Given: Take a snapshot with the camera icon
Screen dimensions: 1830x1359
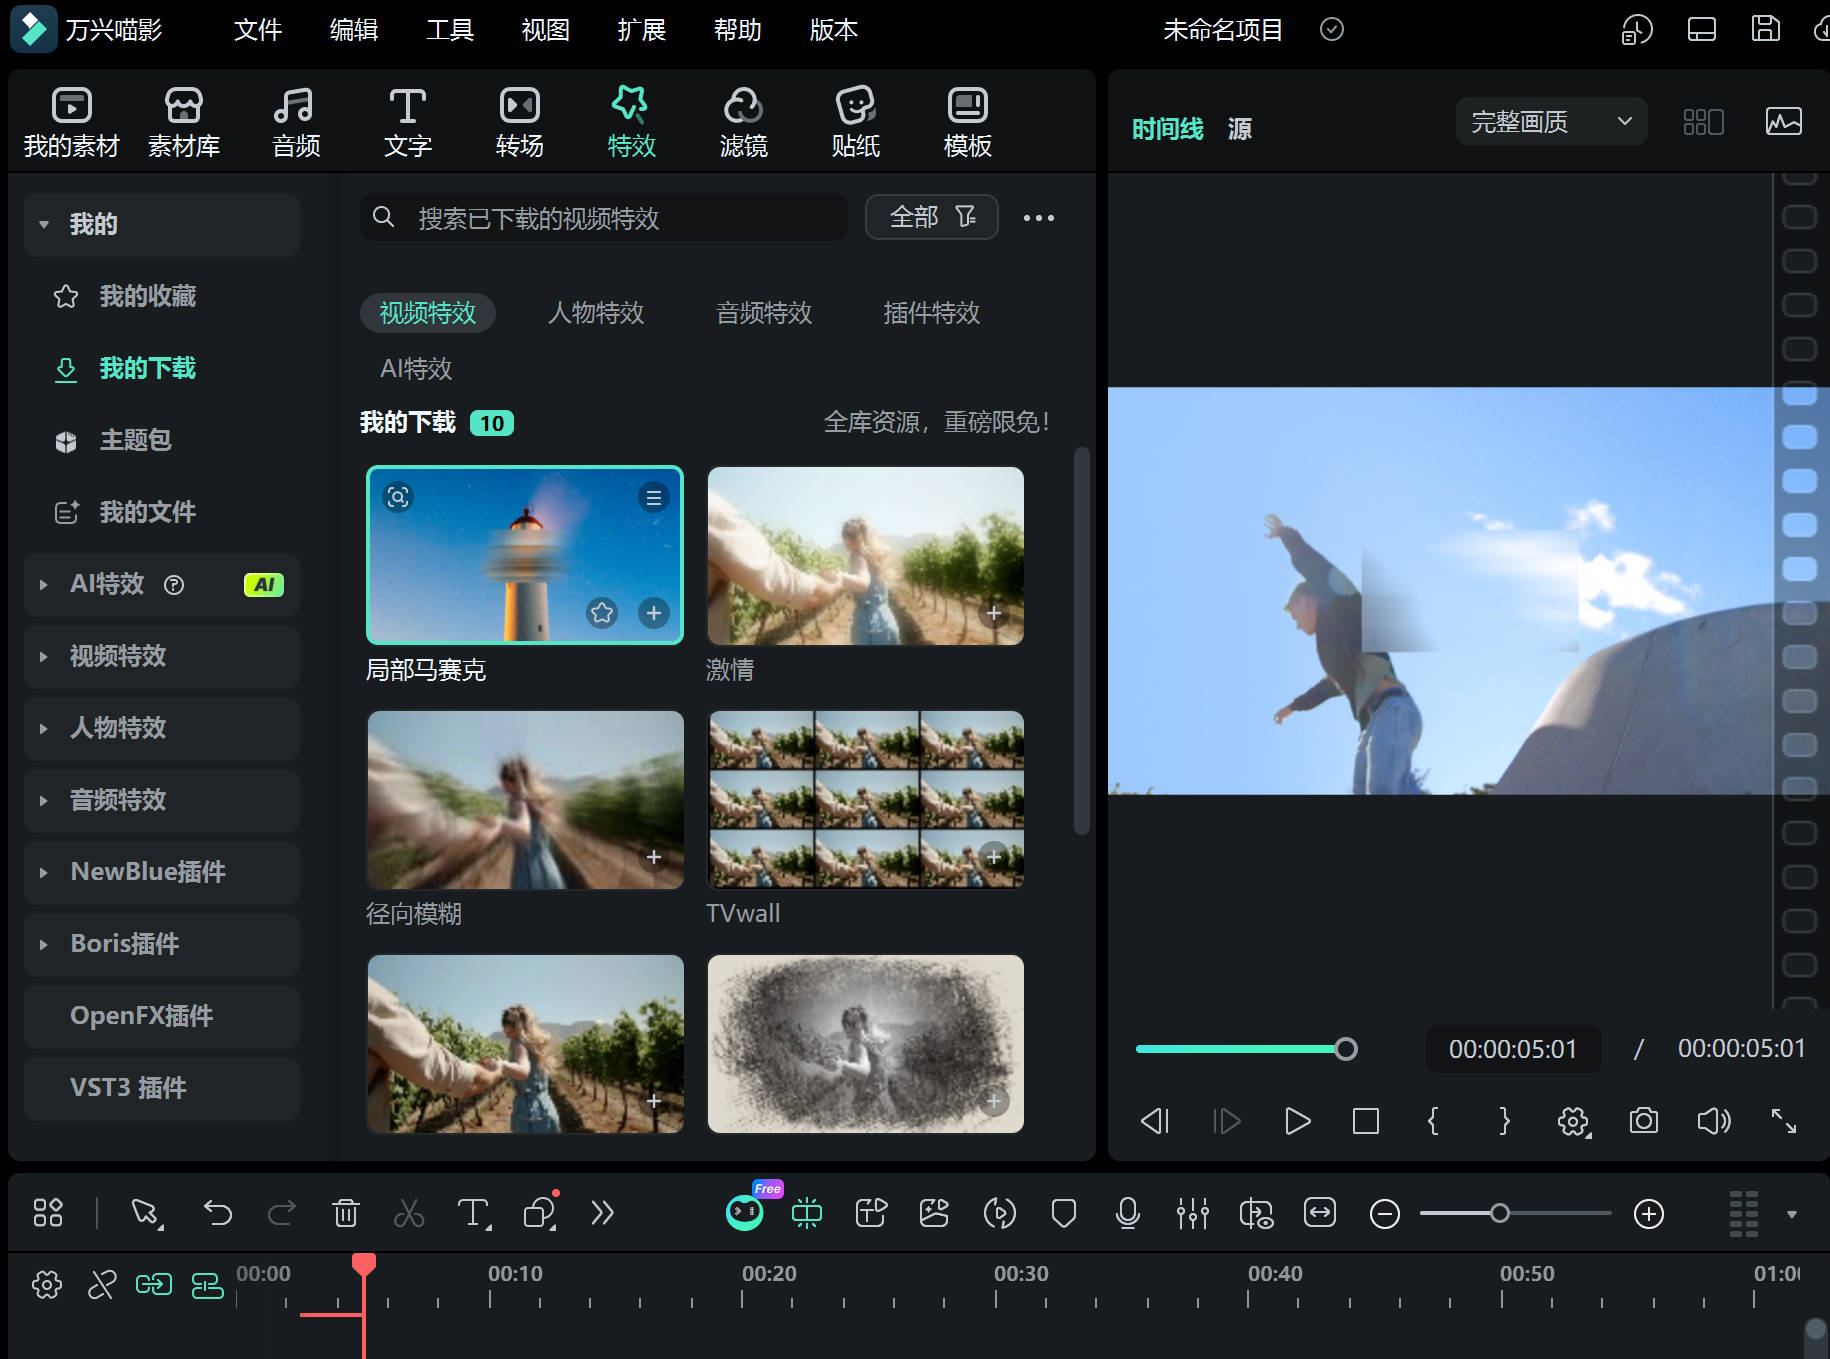Looking at the screenshot, I should pyautogui.click(x=1643, y=1121).
